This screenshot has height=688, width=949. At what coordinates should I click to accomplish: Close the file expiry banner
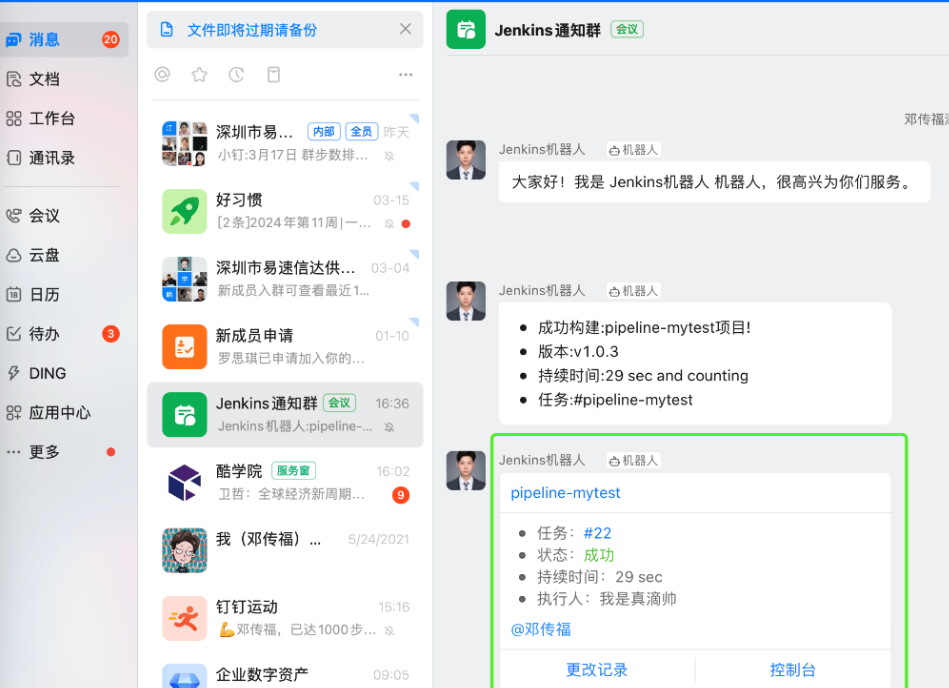point(406,29)
